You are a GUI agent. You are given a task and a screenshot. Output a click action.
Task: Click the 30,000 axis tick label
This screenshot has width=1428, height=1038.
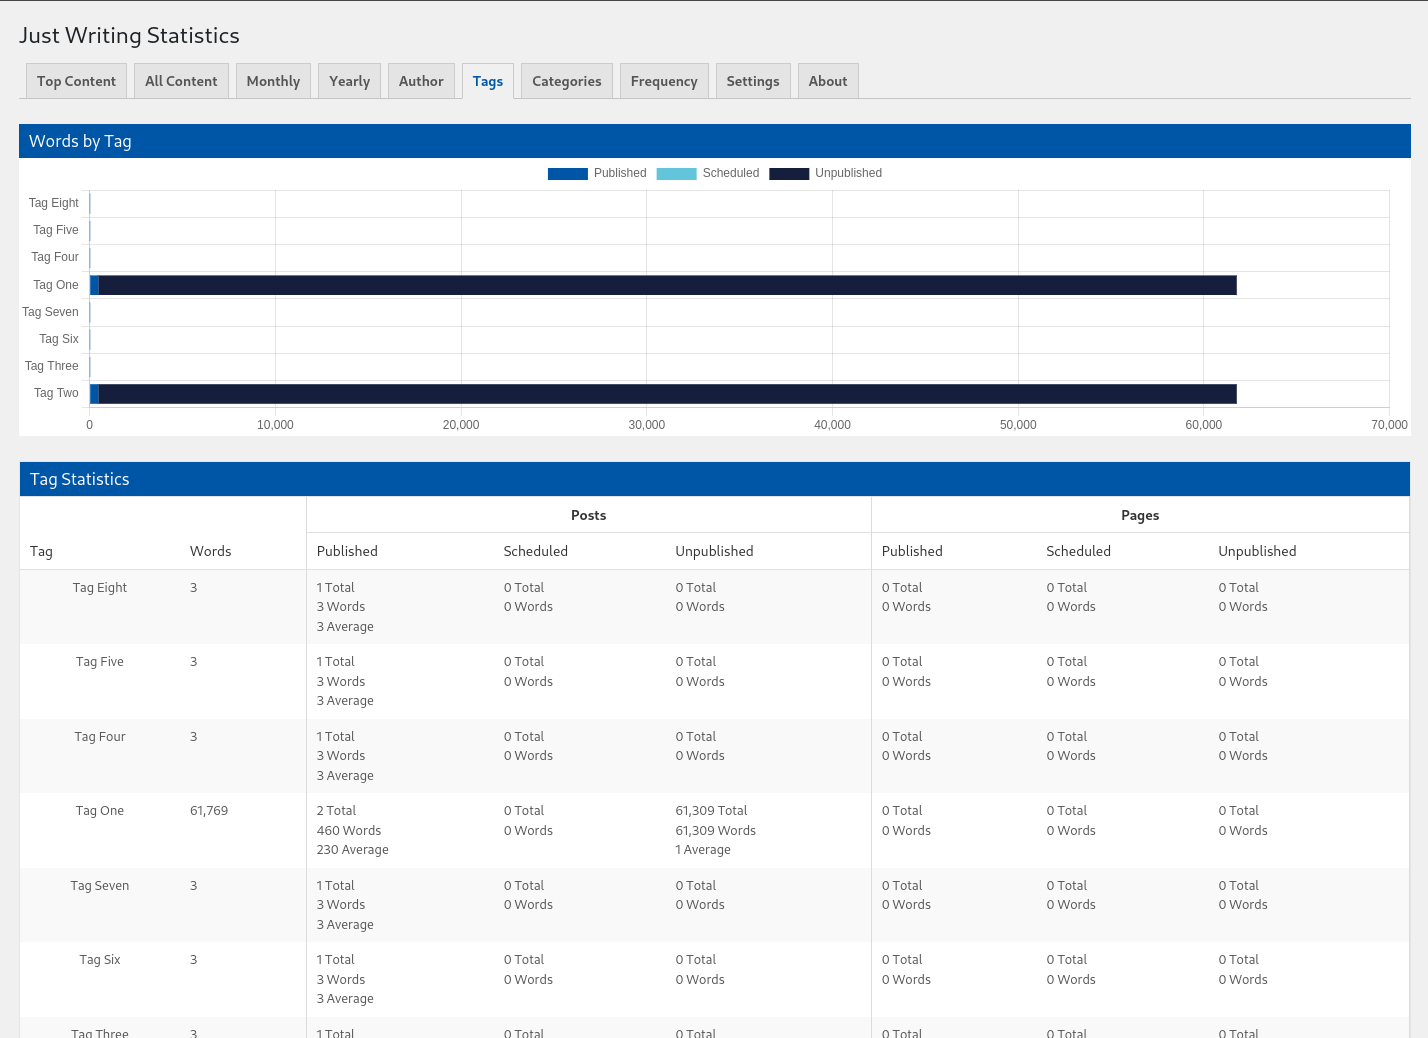point(647,425)
